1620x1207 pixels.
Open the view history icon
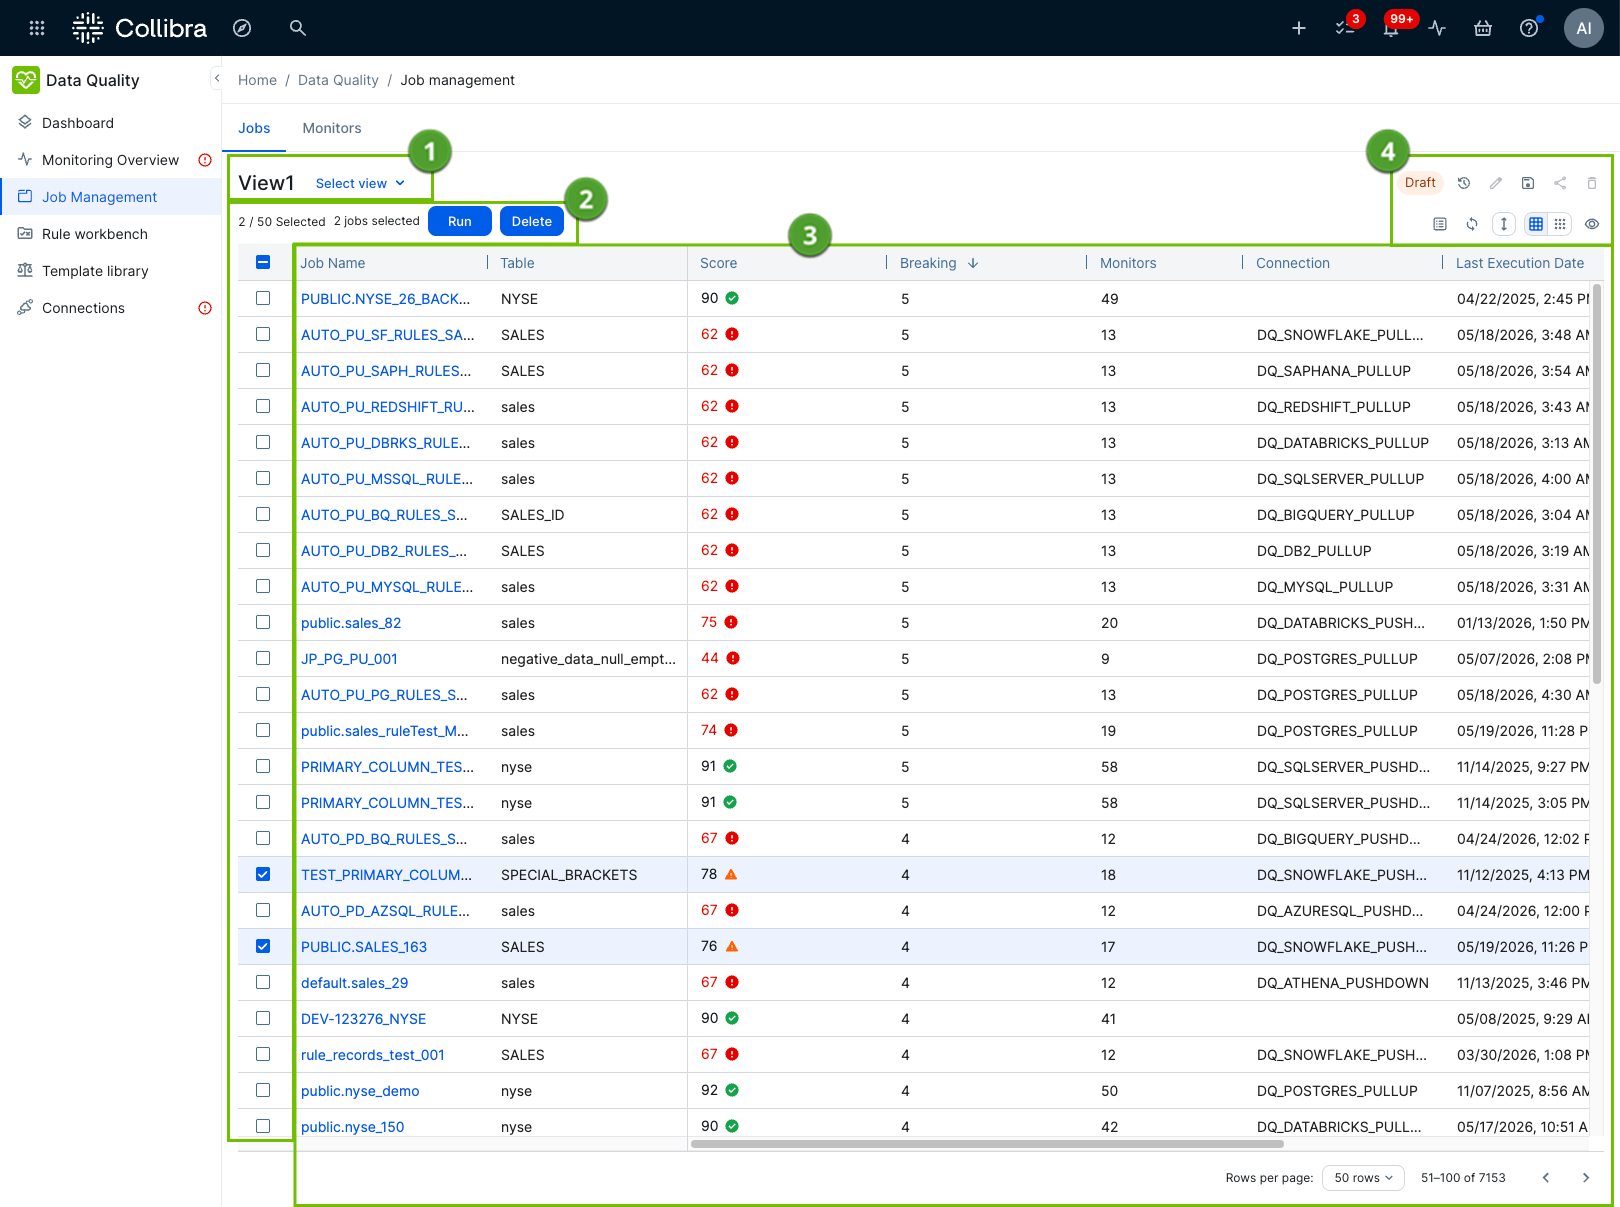[1464, 183]
